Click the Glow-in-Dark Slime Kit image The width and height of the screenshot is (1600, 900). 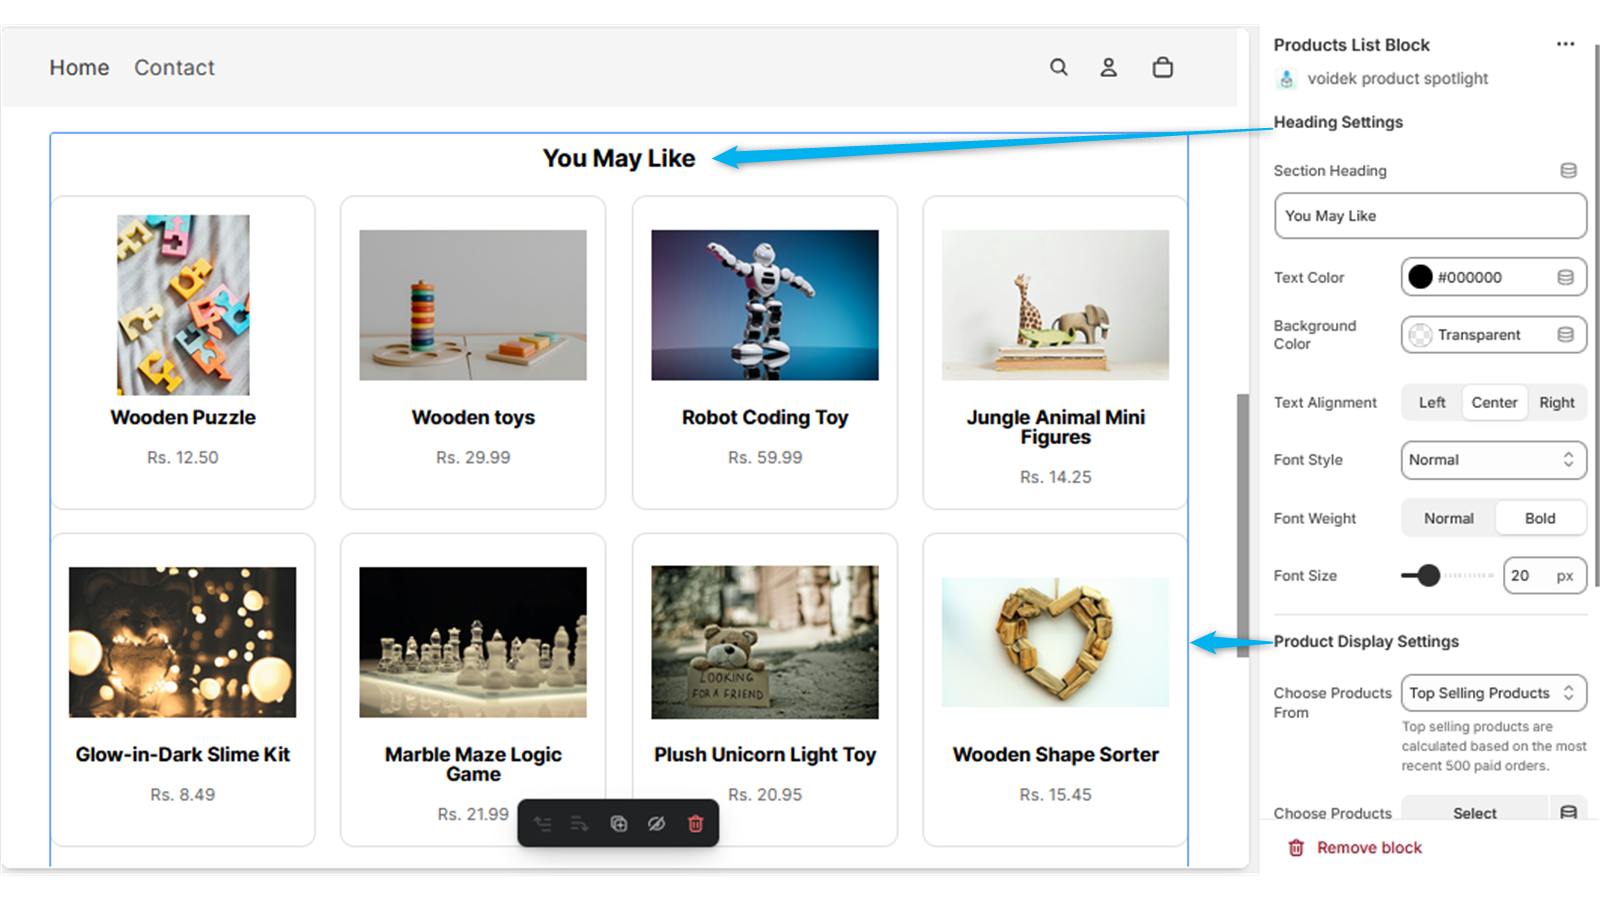(x=182, y=642)
